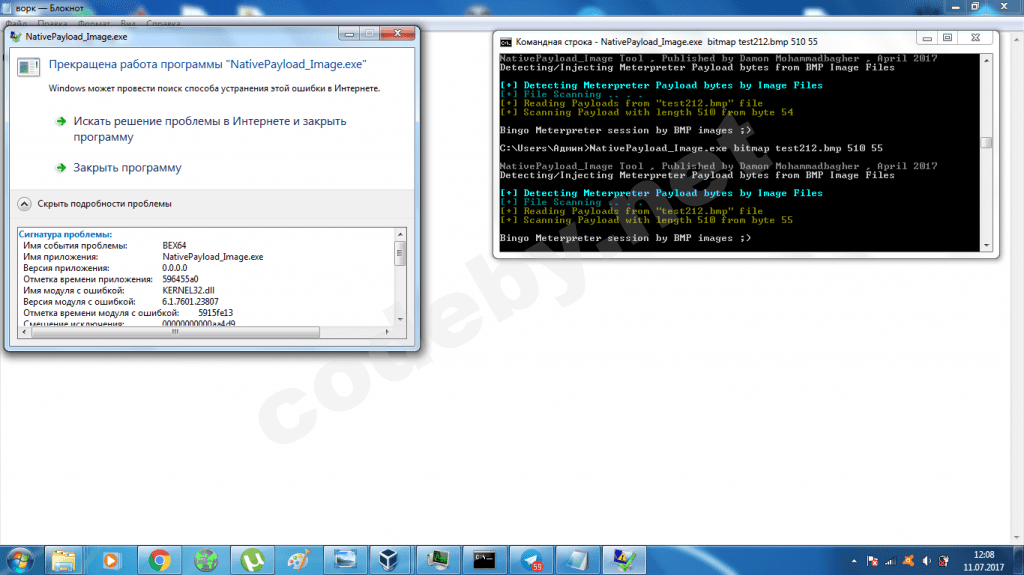
Task: Click the 'Сигнатура проблемы:' heading
Action: (65, 234)
